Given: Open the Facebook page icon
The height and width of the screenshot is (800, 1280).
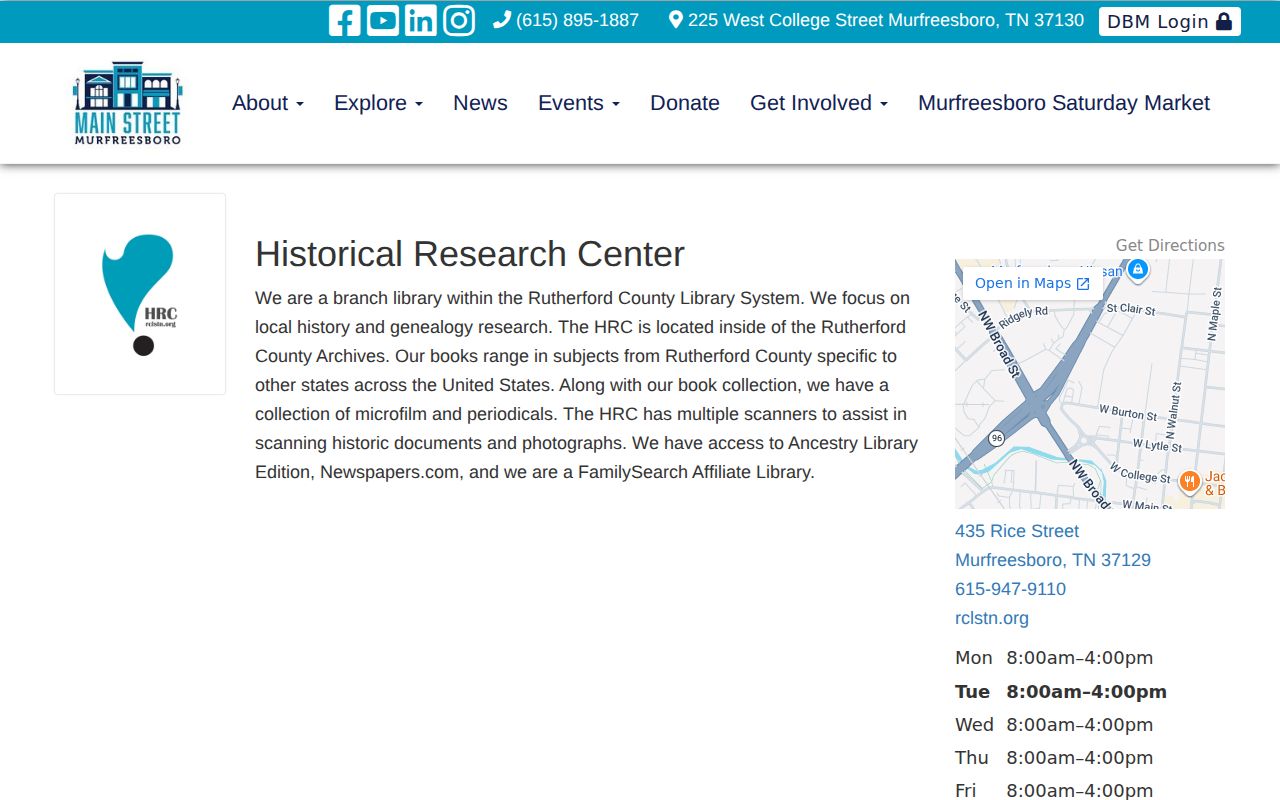Looking at the screenshot, I should point(344,21).
